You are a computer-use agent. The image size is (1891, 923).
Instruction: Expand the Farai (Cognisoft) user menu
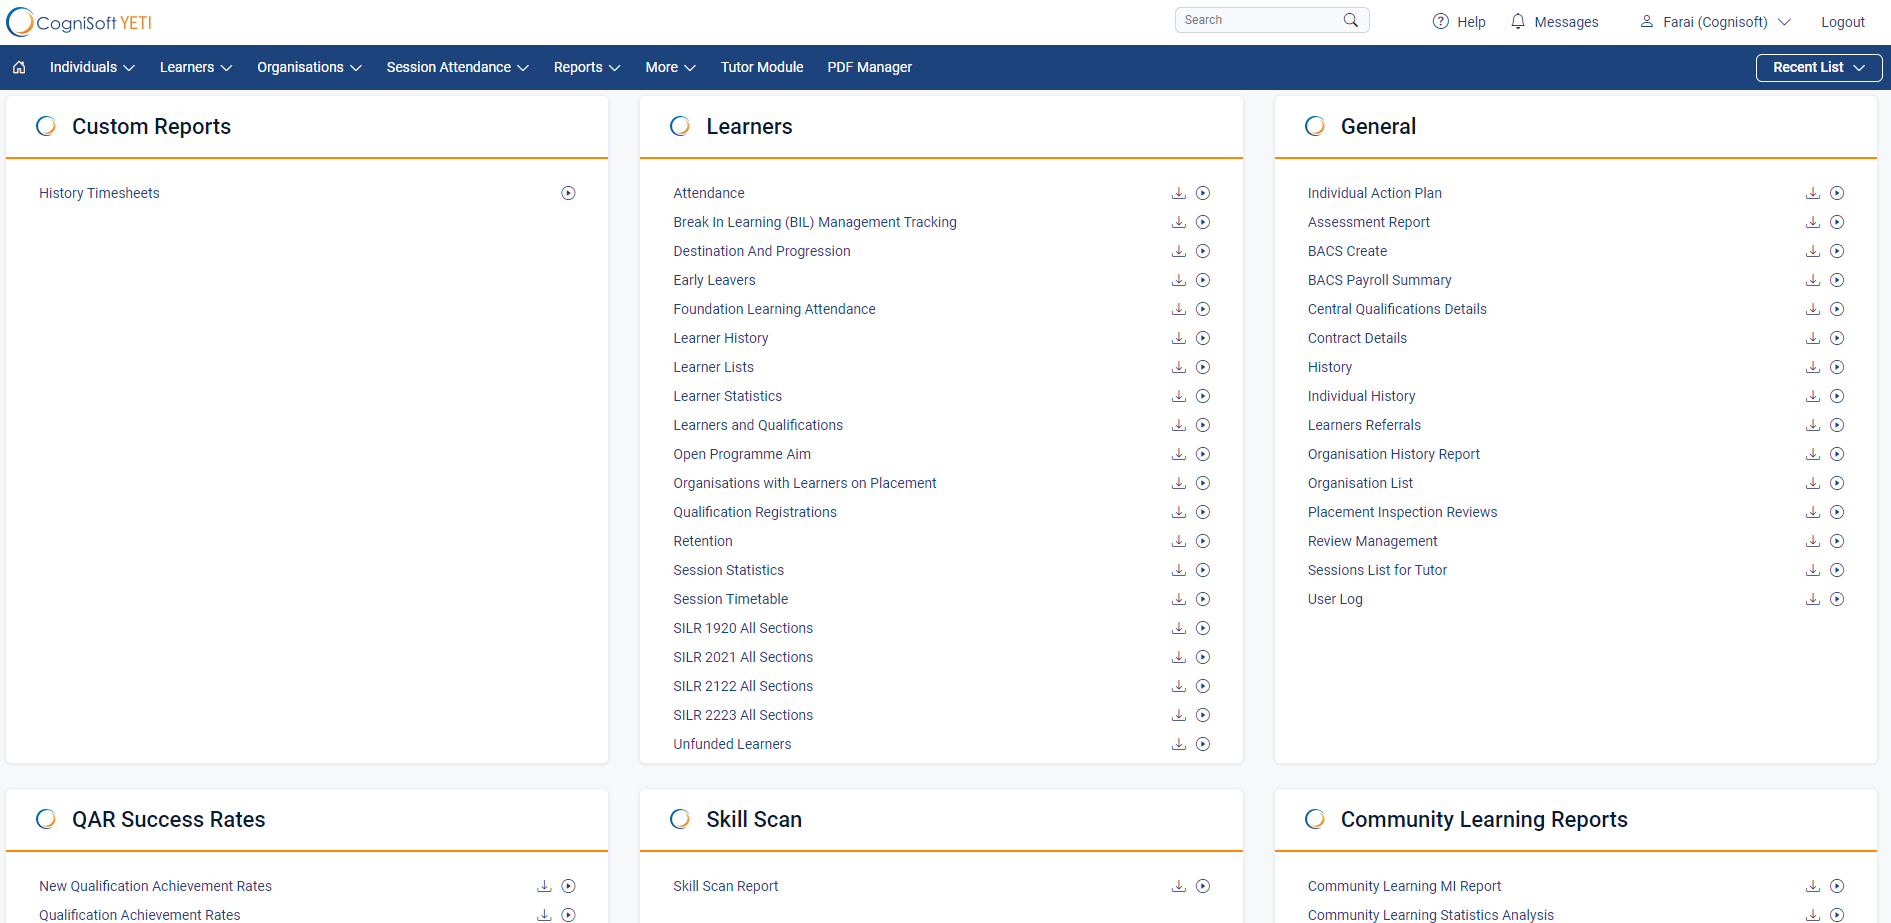pos(1713,21)
